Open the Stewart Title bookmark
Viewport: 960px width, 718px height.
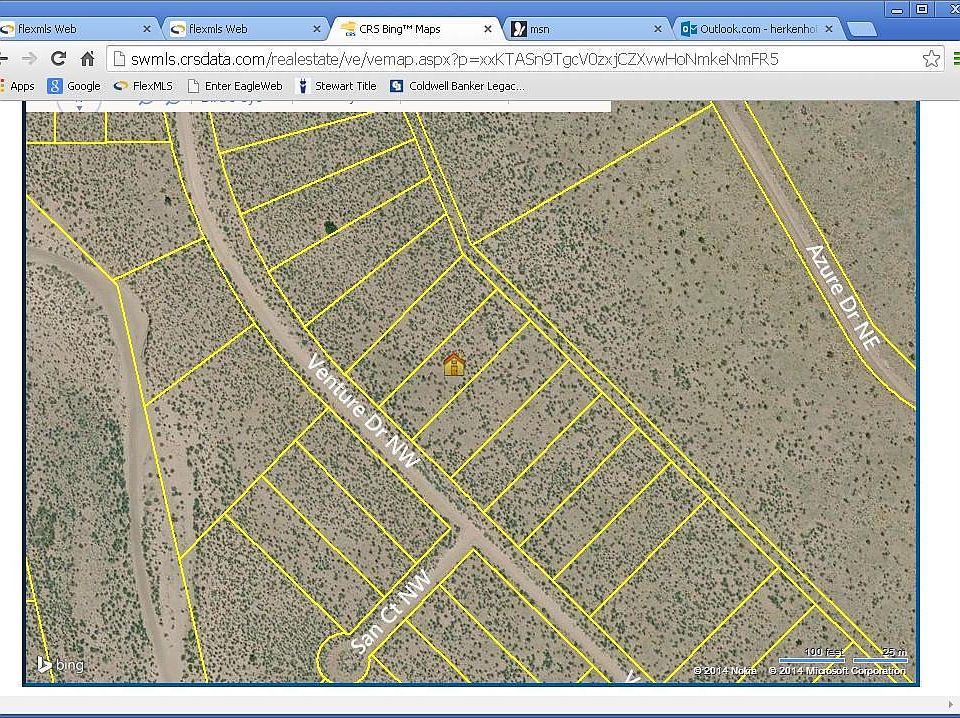coord(336,86)
